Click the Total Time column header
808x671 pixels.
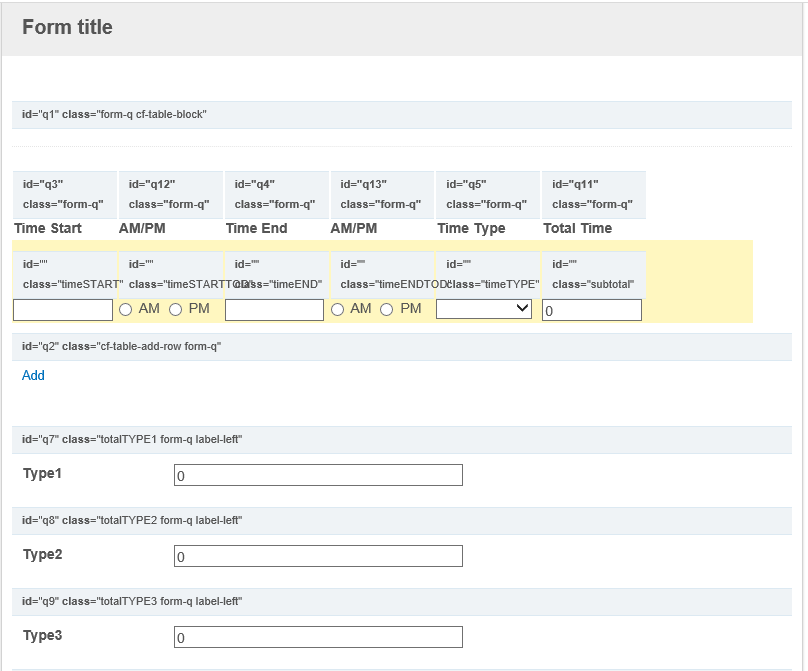pyautogui.click(x=577, y=229)
